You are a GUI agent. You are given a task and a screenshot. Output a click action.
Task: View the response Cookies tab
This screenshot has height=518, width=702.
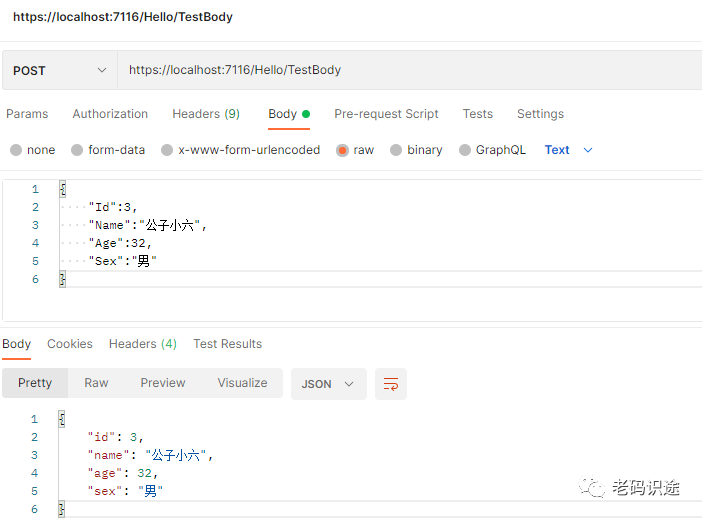[70, 344]
